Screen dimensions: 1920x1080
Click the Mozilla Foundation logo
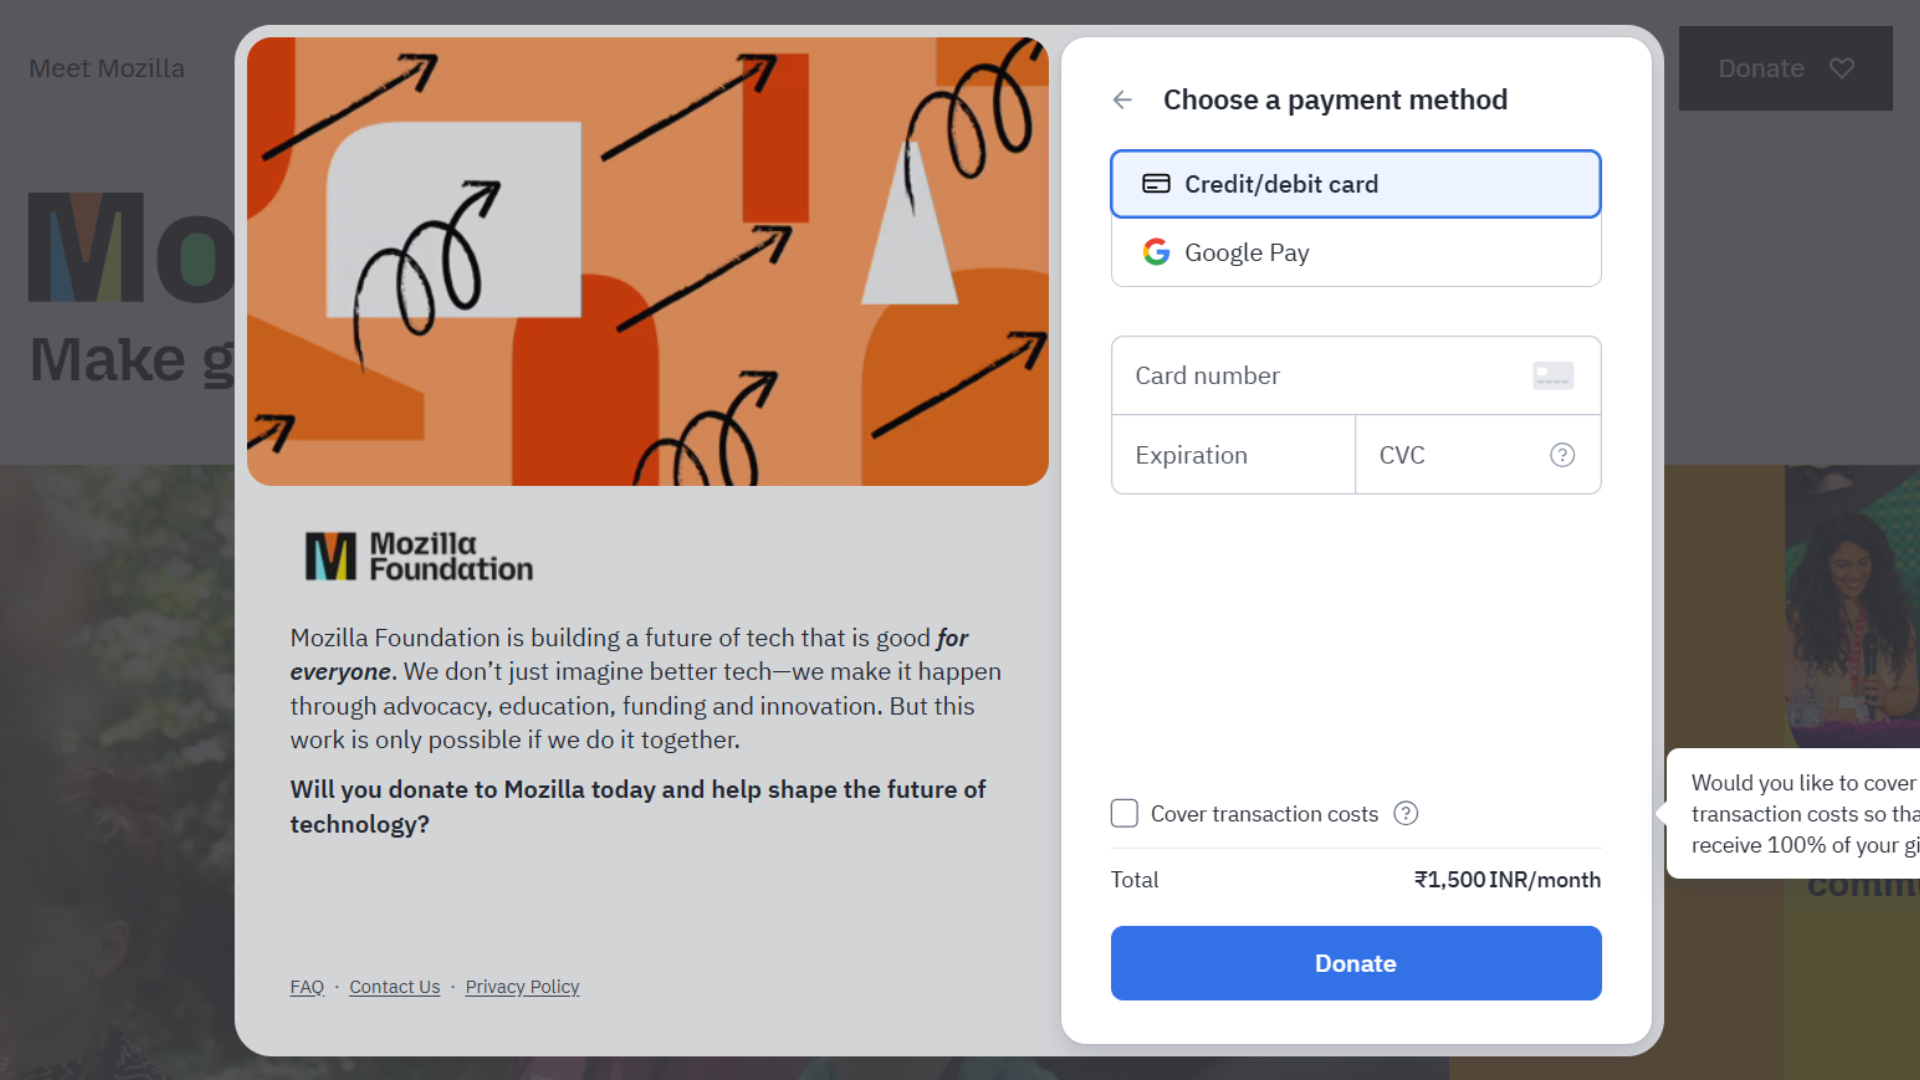(x=419, y=556)
